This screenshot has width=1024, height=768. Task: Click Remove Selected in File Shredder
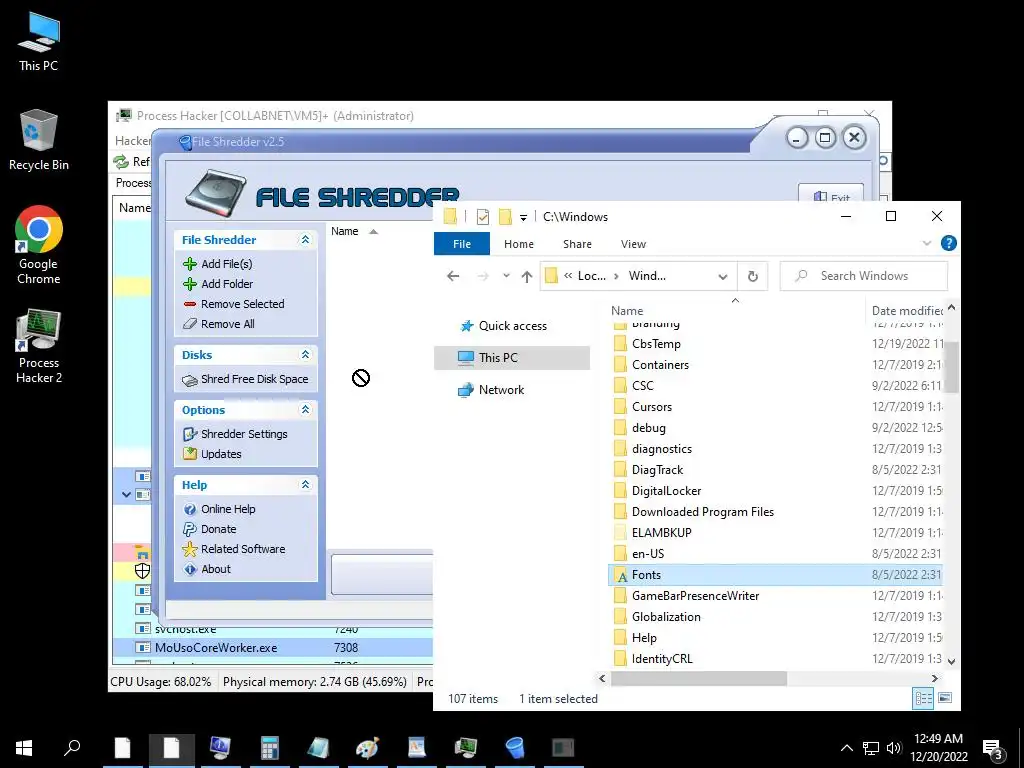click(x=234, y=304)
